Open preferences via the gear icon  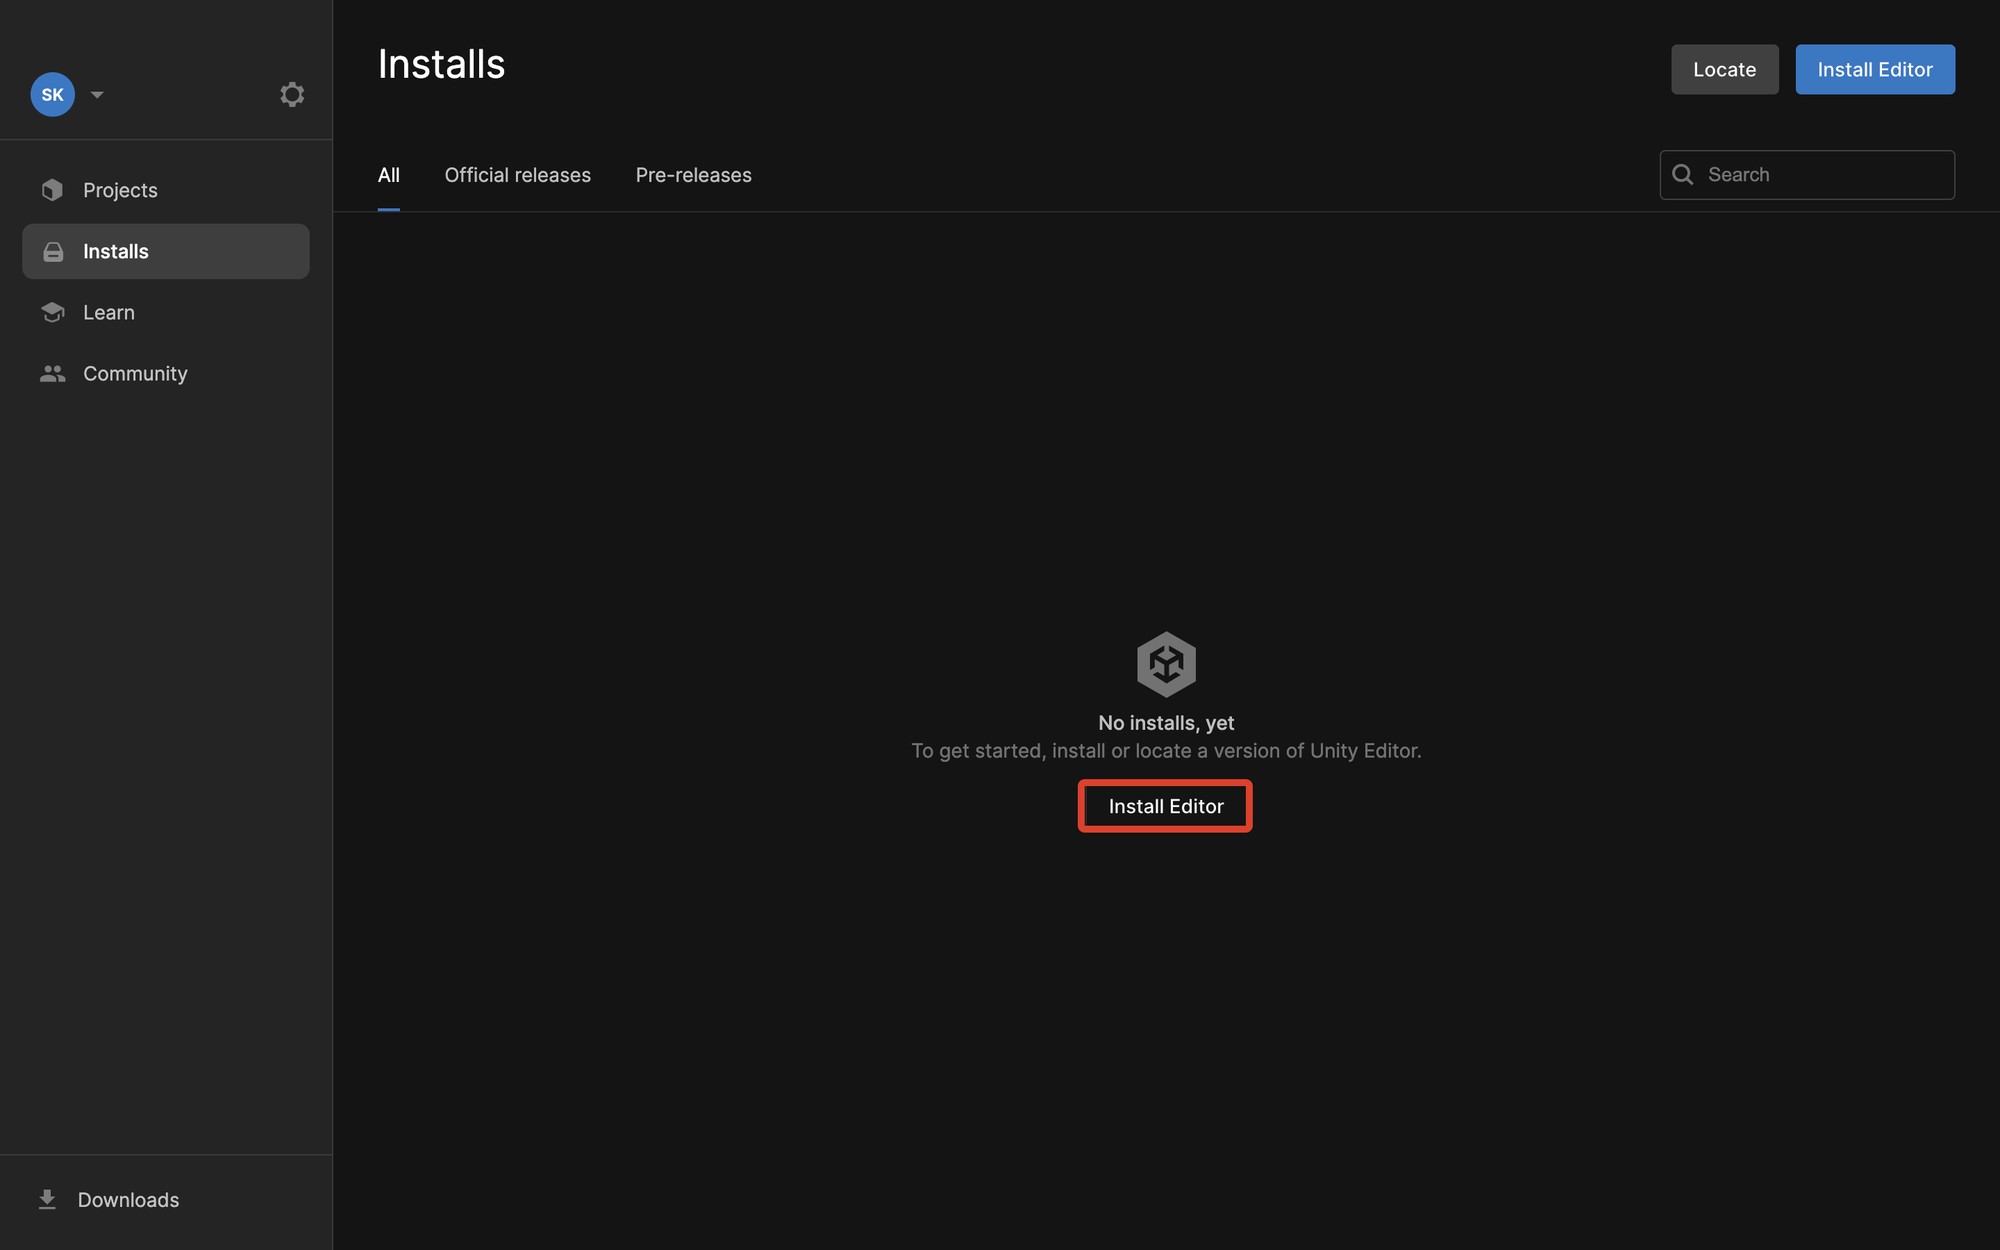292,94
